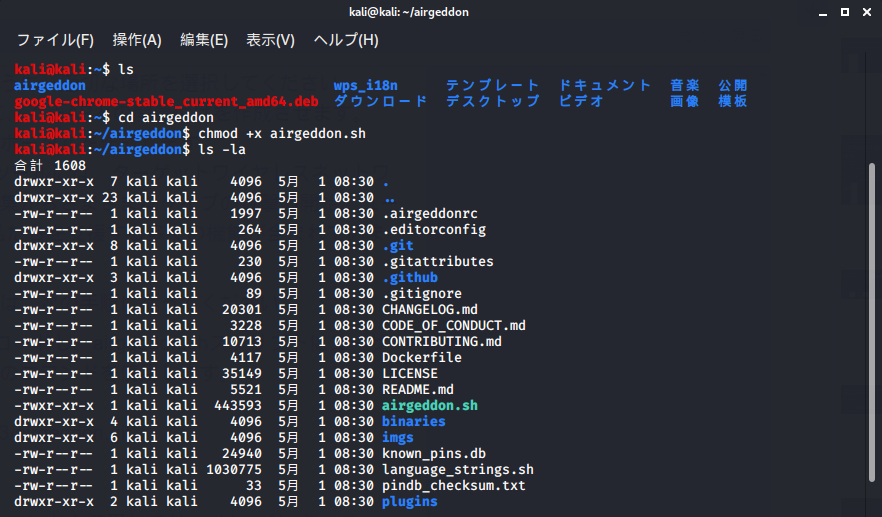882x517 pixels.
Task: Click the 'ls -la' command text
Action: point(222,150)
